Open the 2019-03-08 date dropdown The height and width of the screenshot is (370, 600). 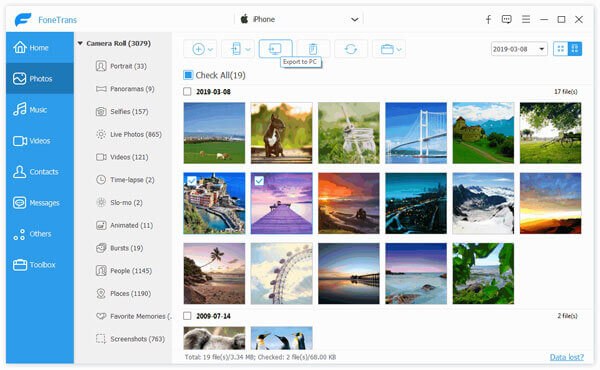519,49
